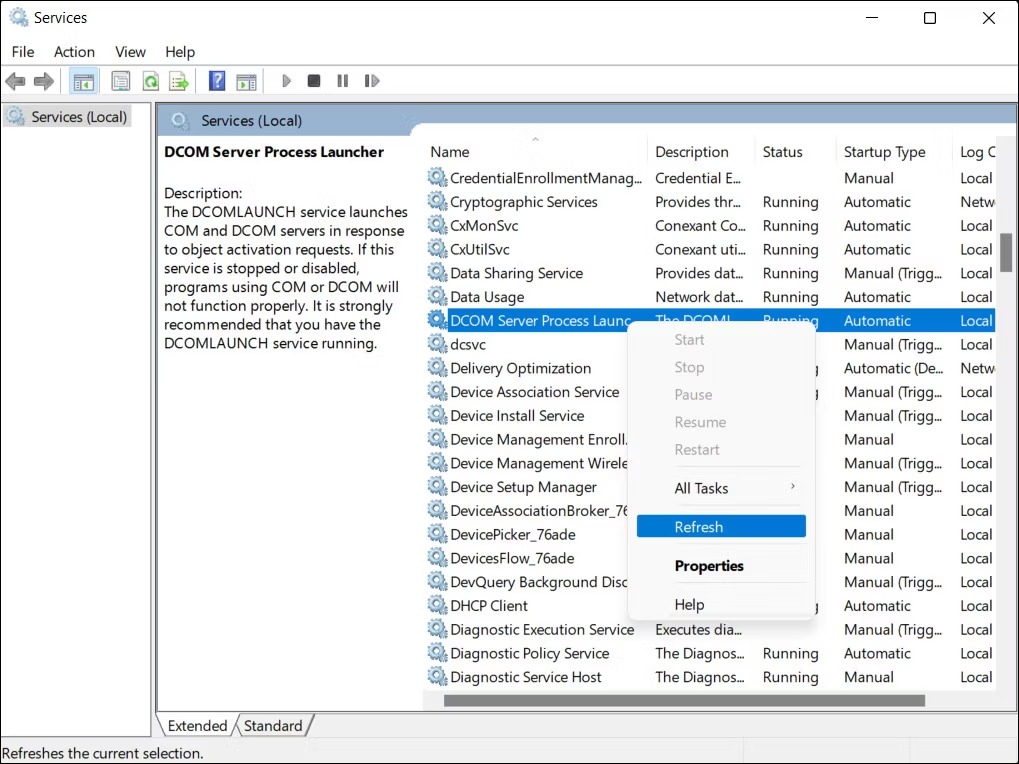1019x764 pixels.
Task: Click the Forward arrow toolbar icon
Action: [x=44, y=81]
